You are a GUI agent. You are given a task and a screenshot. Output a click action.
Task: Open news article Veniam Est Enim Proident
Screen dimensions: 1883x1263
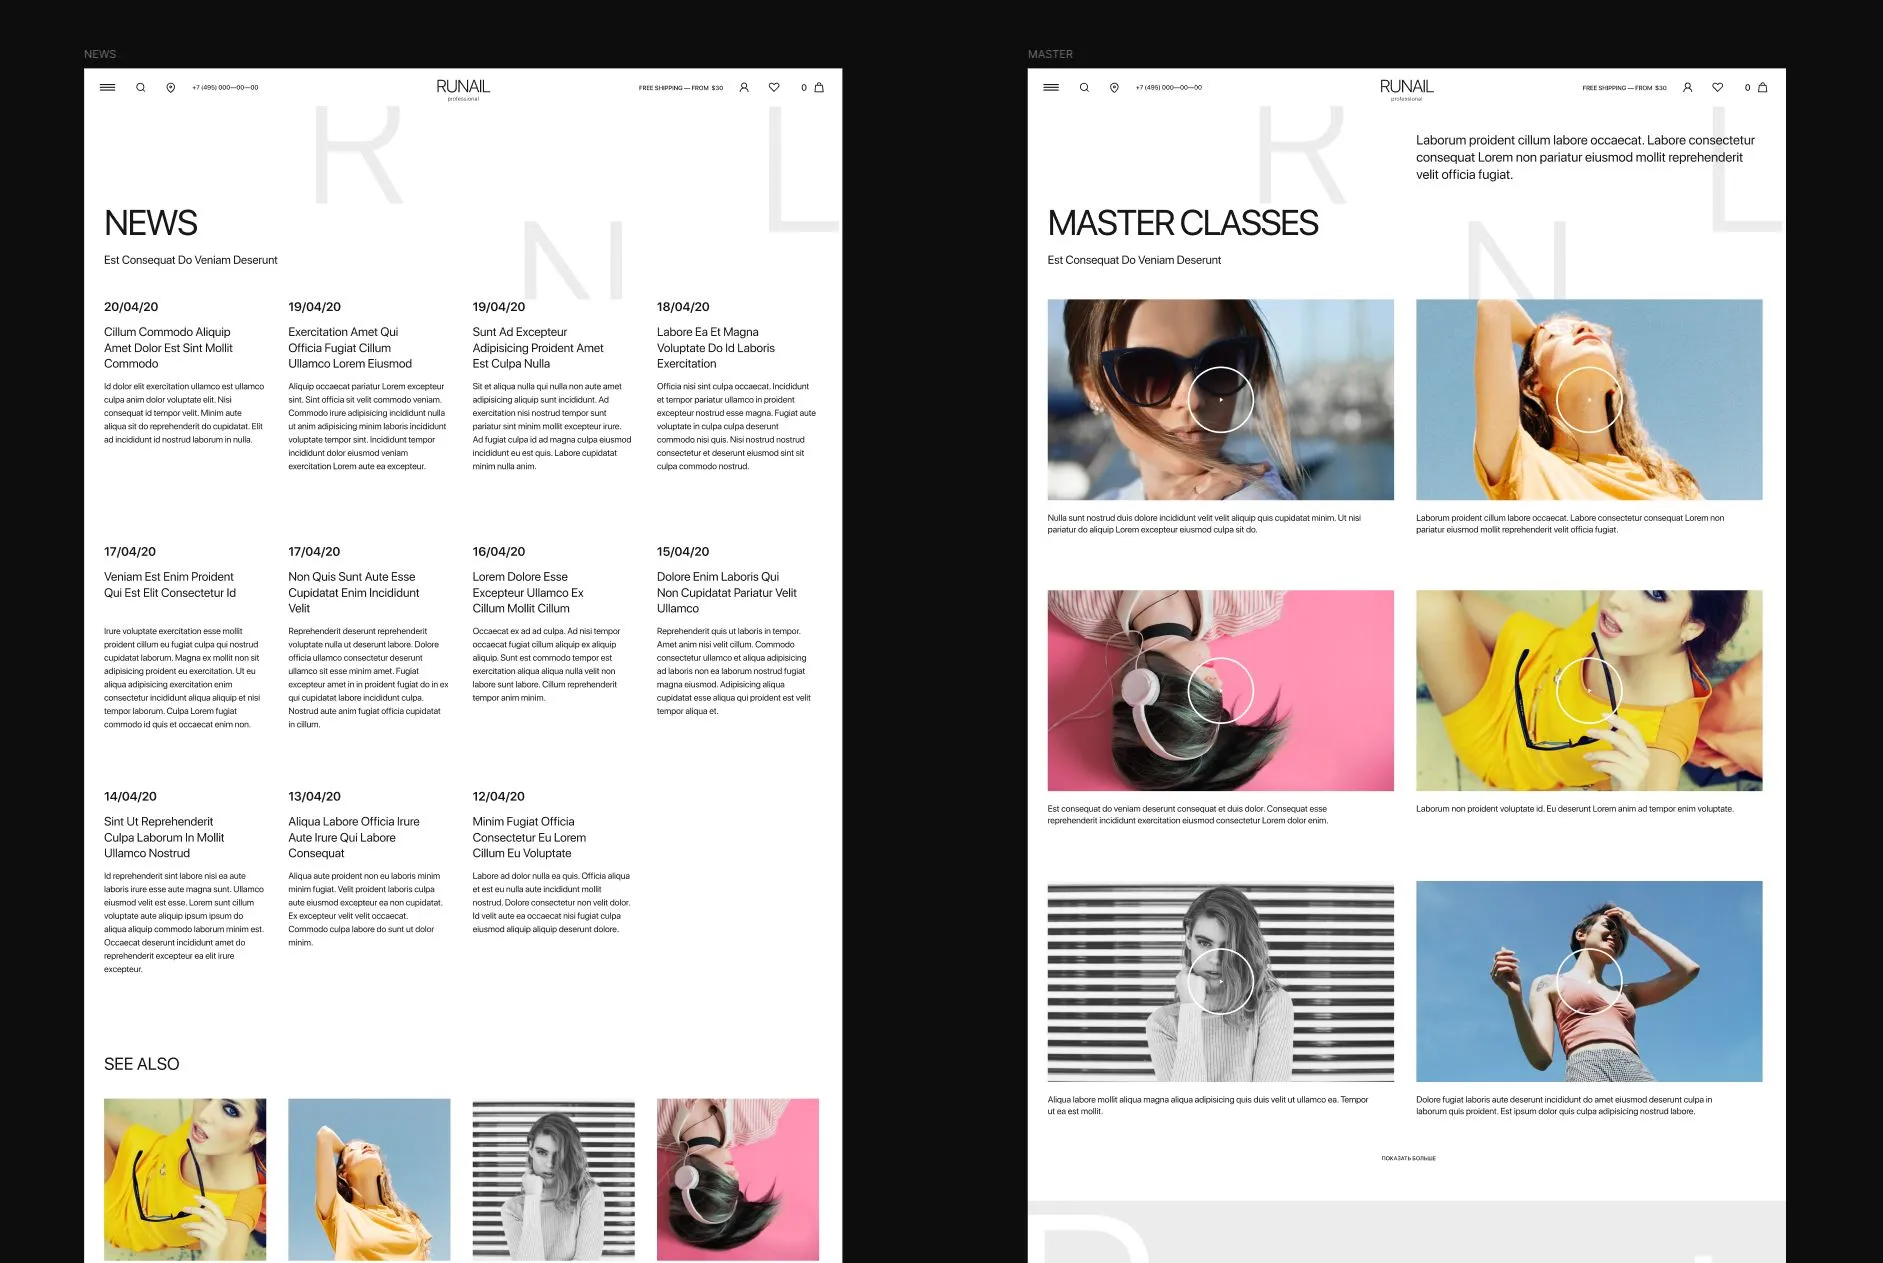click(x=170, y=585)
